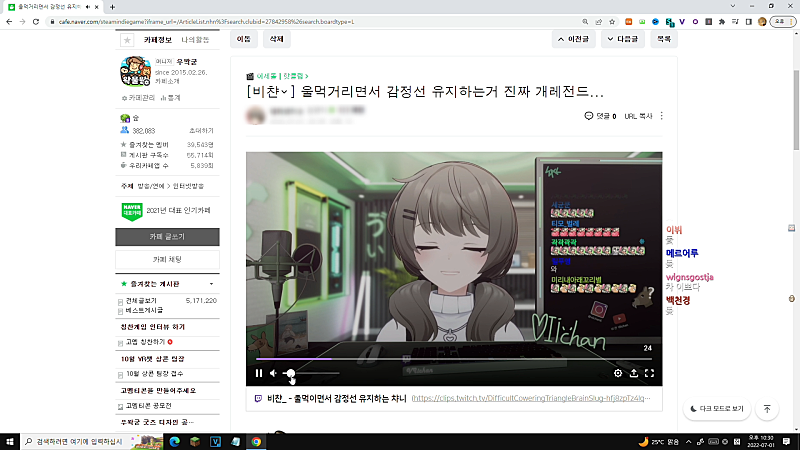Bookmark this page with the star icon

(612, 21)
